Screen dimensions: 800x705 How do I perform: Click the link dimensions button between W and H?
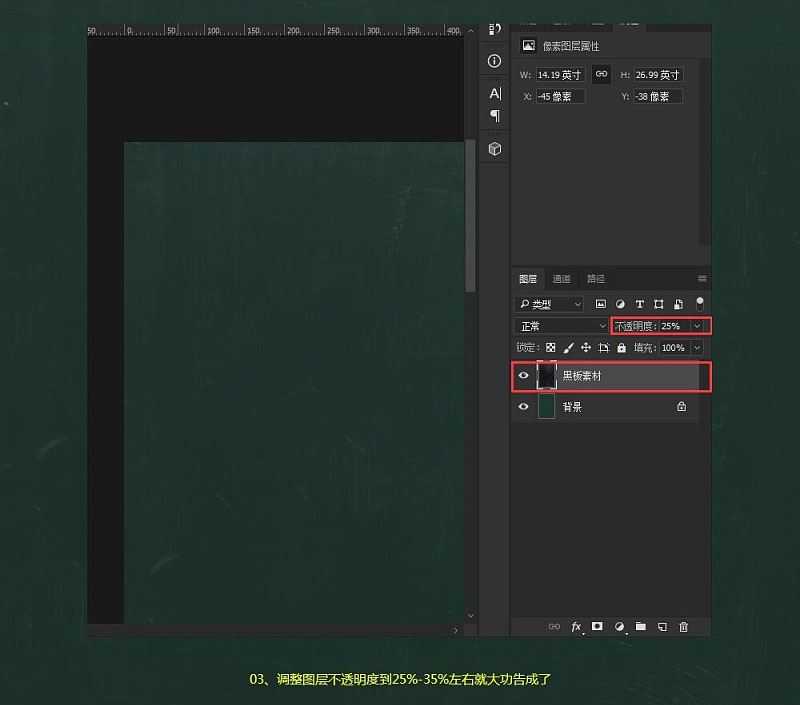coord(601,74)
